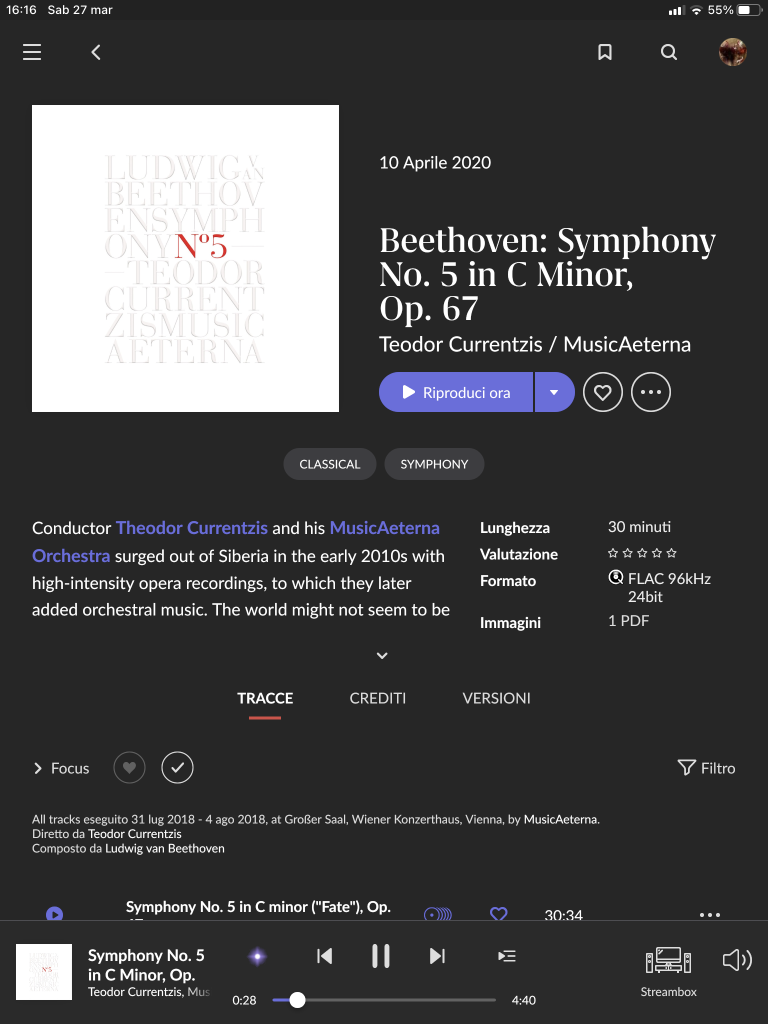Open the album three-dots options menu

tap(650, 392)
